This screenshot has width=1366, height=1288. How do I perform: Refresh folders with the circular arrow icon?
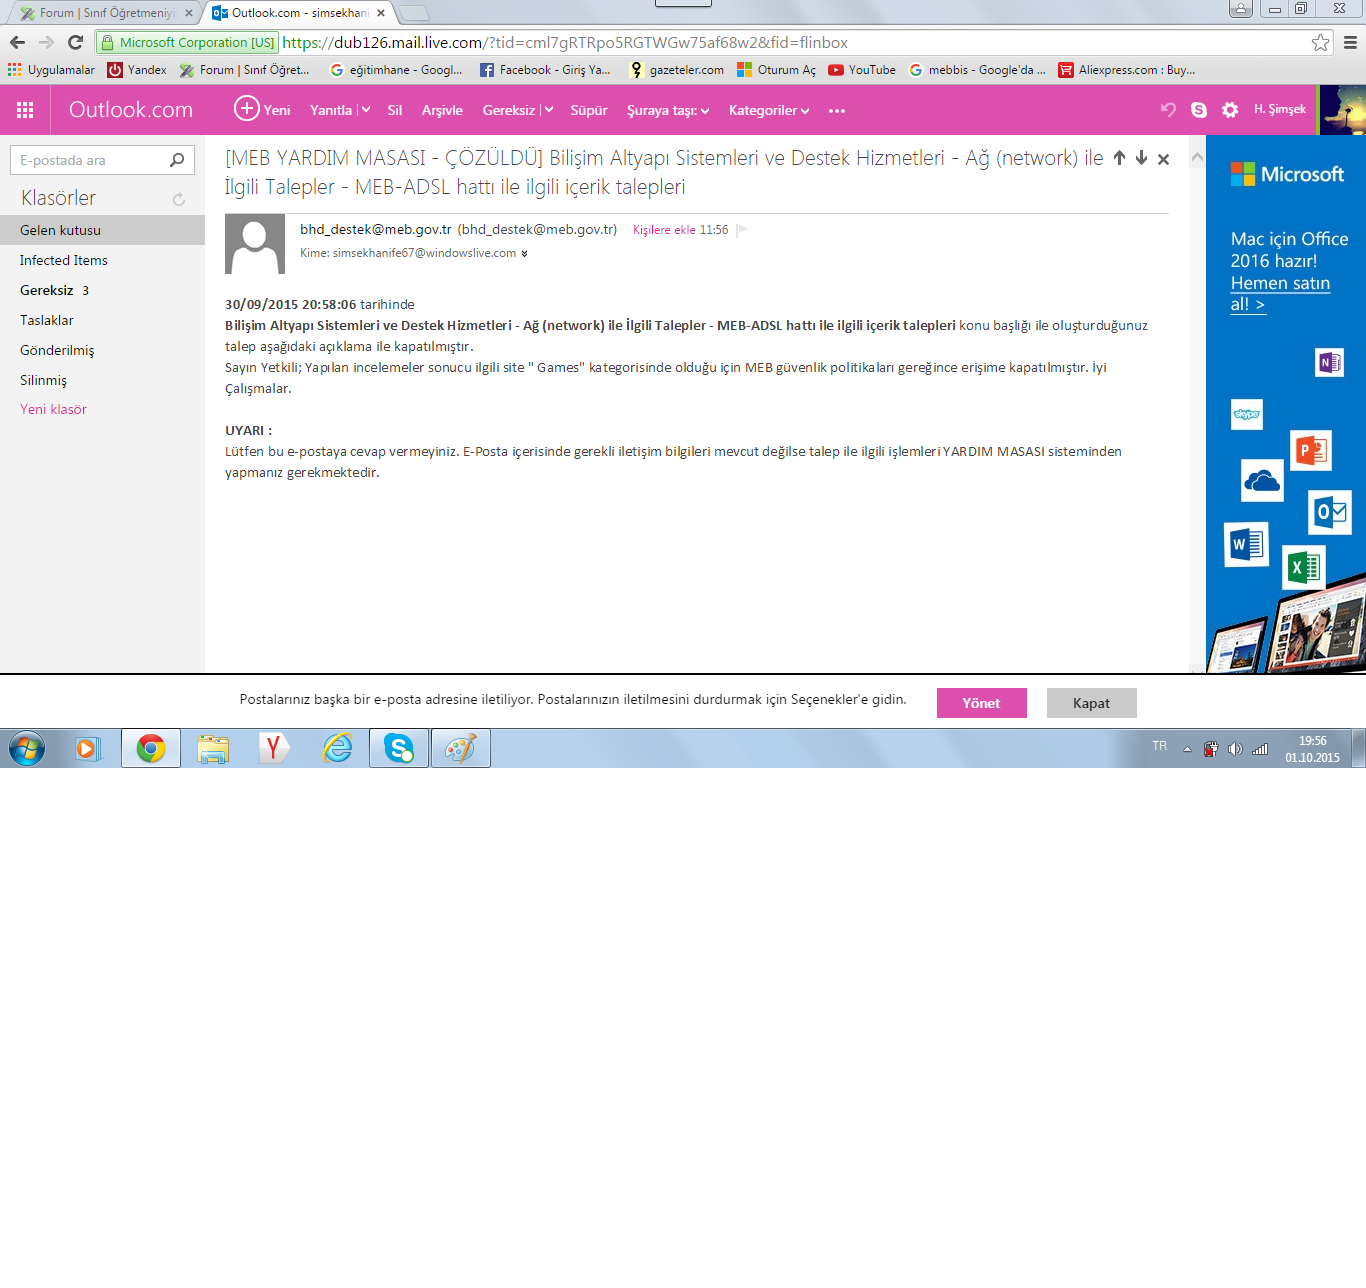pyautogui.click(x=179, y=199)
